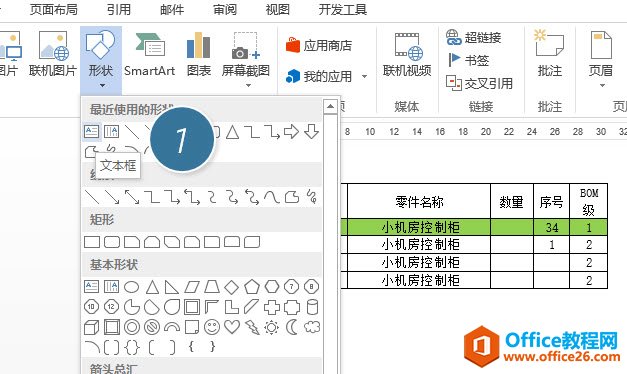
Task: Select vertical text box in recently used shapes
Action: pyautogui.click(x=112, y=131)
